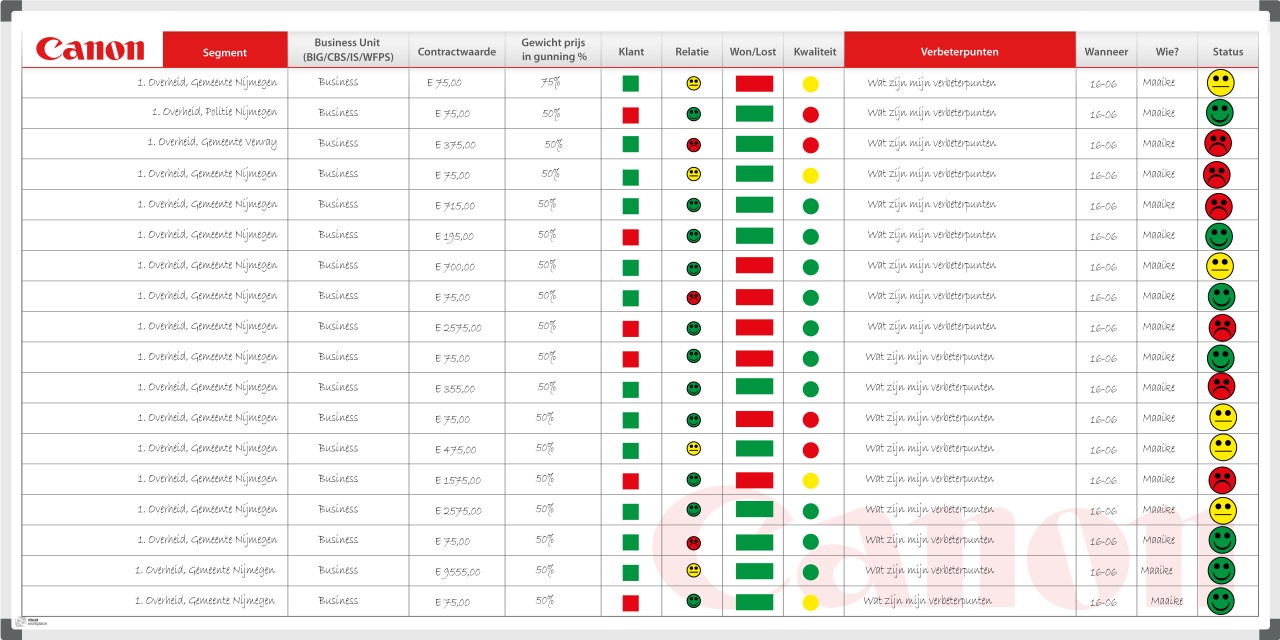Click the red Relatie smiley in Gemeente Venray row
The height and width of the screenshot is (640, 1280).
pyautogui.click(x=694, y=144)
